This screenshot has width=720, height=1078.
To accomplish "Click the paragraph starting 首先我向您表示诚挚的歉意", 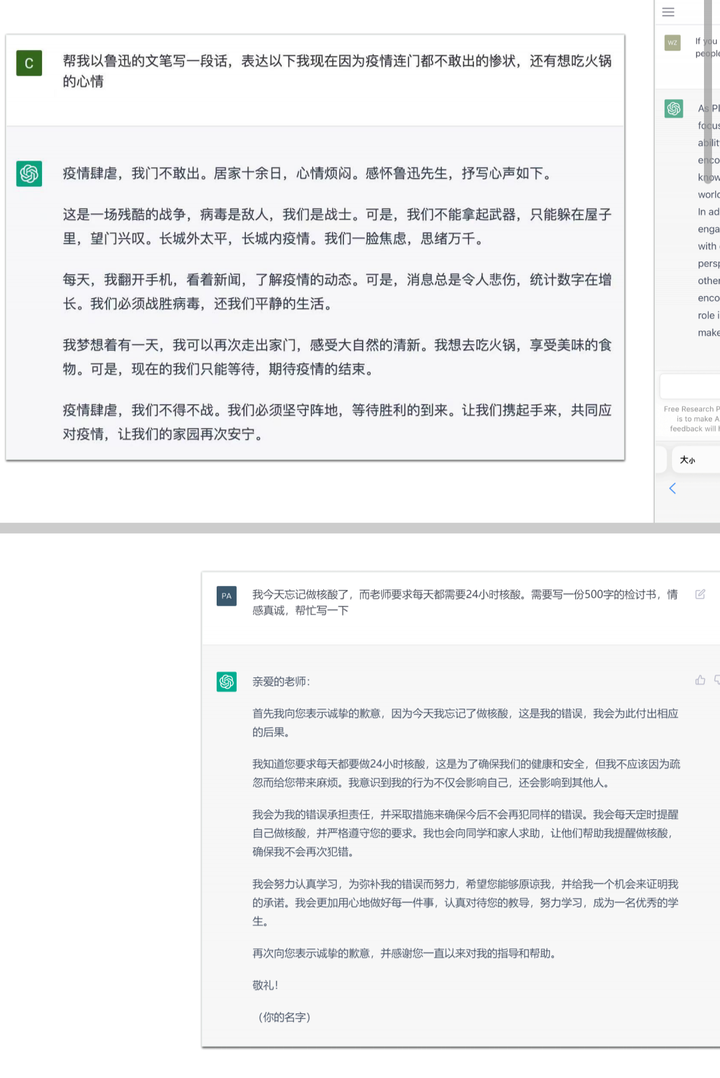I will click(x=466, y=723).
